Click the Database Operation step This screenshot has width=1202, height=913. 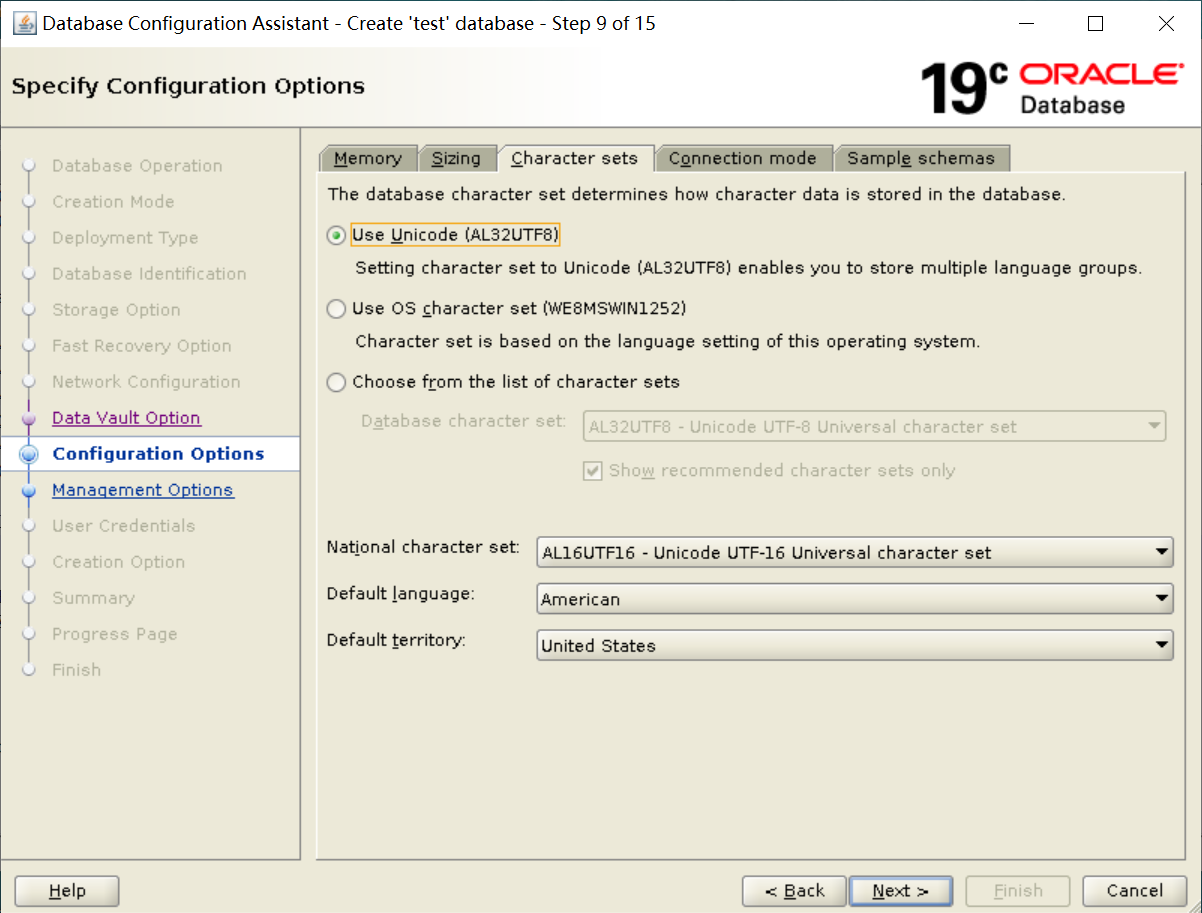(x=137, y=166)
